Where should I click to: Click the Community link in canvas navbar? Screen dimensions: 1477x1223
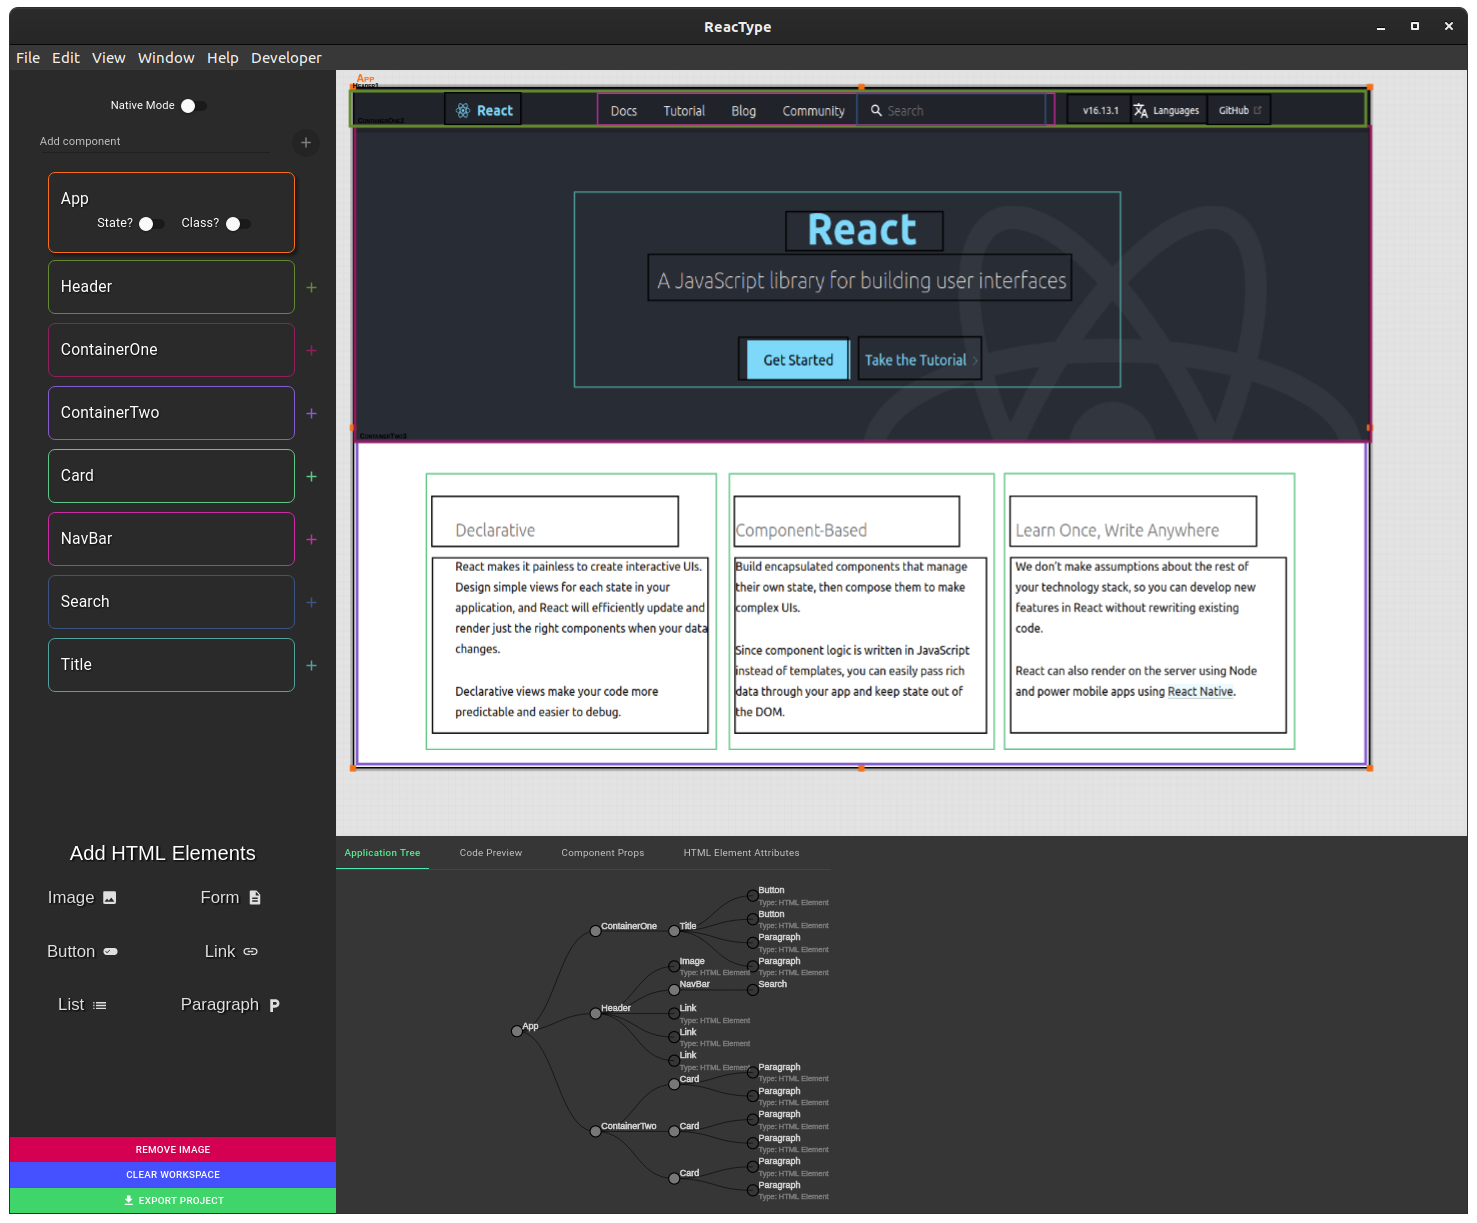813,111
